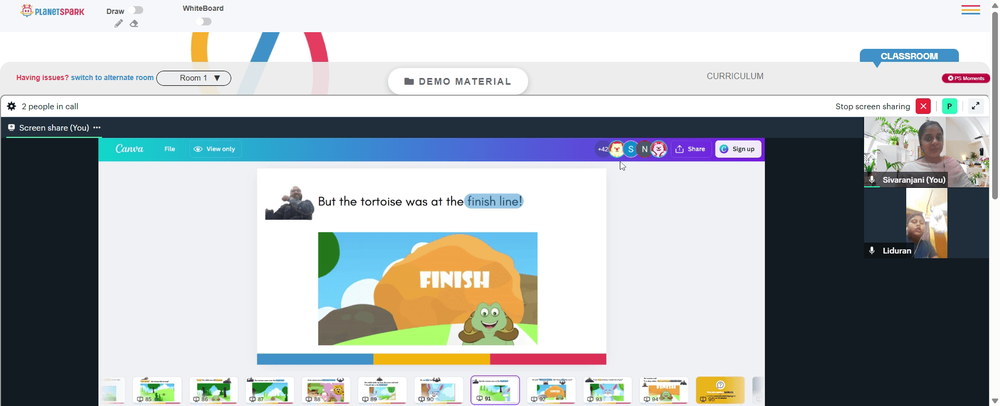The width and height of the screenshot is (1000, 406).
Task: Click Sivaranjani (You) video tile
Action: tap(927, 152)
